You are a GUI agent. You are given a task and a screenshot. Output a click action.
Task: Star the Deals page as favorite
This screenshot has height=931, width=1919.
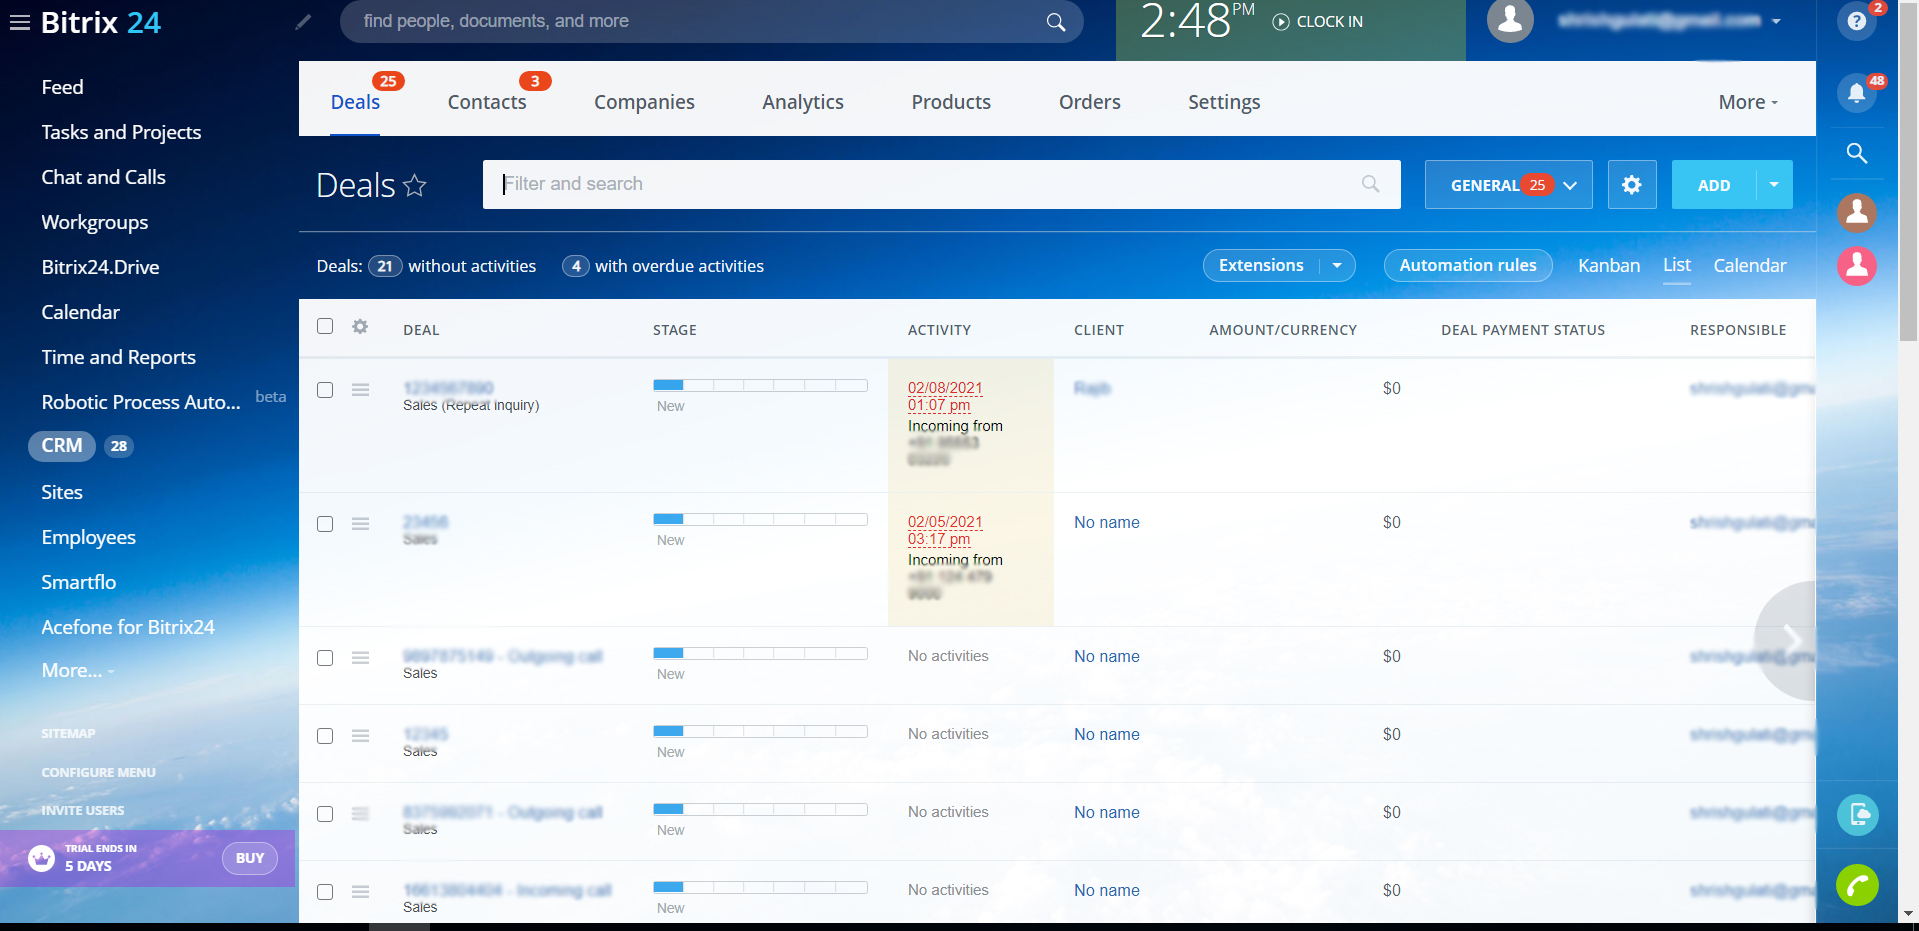point(415,186)
